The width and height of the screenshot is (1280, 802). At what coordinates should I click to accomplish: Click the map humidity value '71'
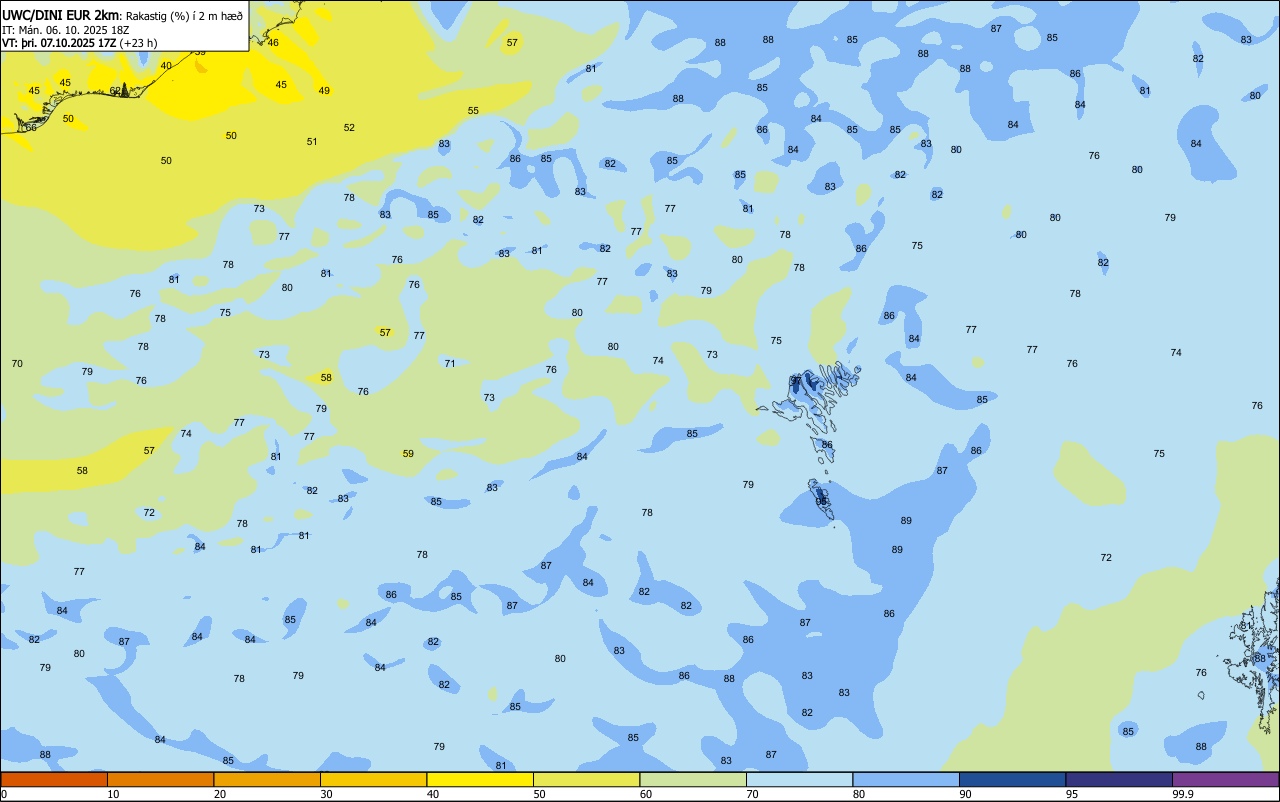450,363
